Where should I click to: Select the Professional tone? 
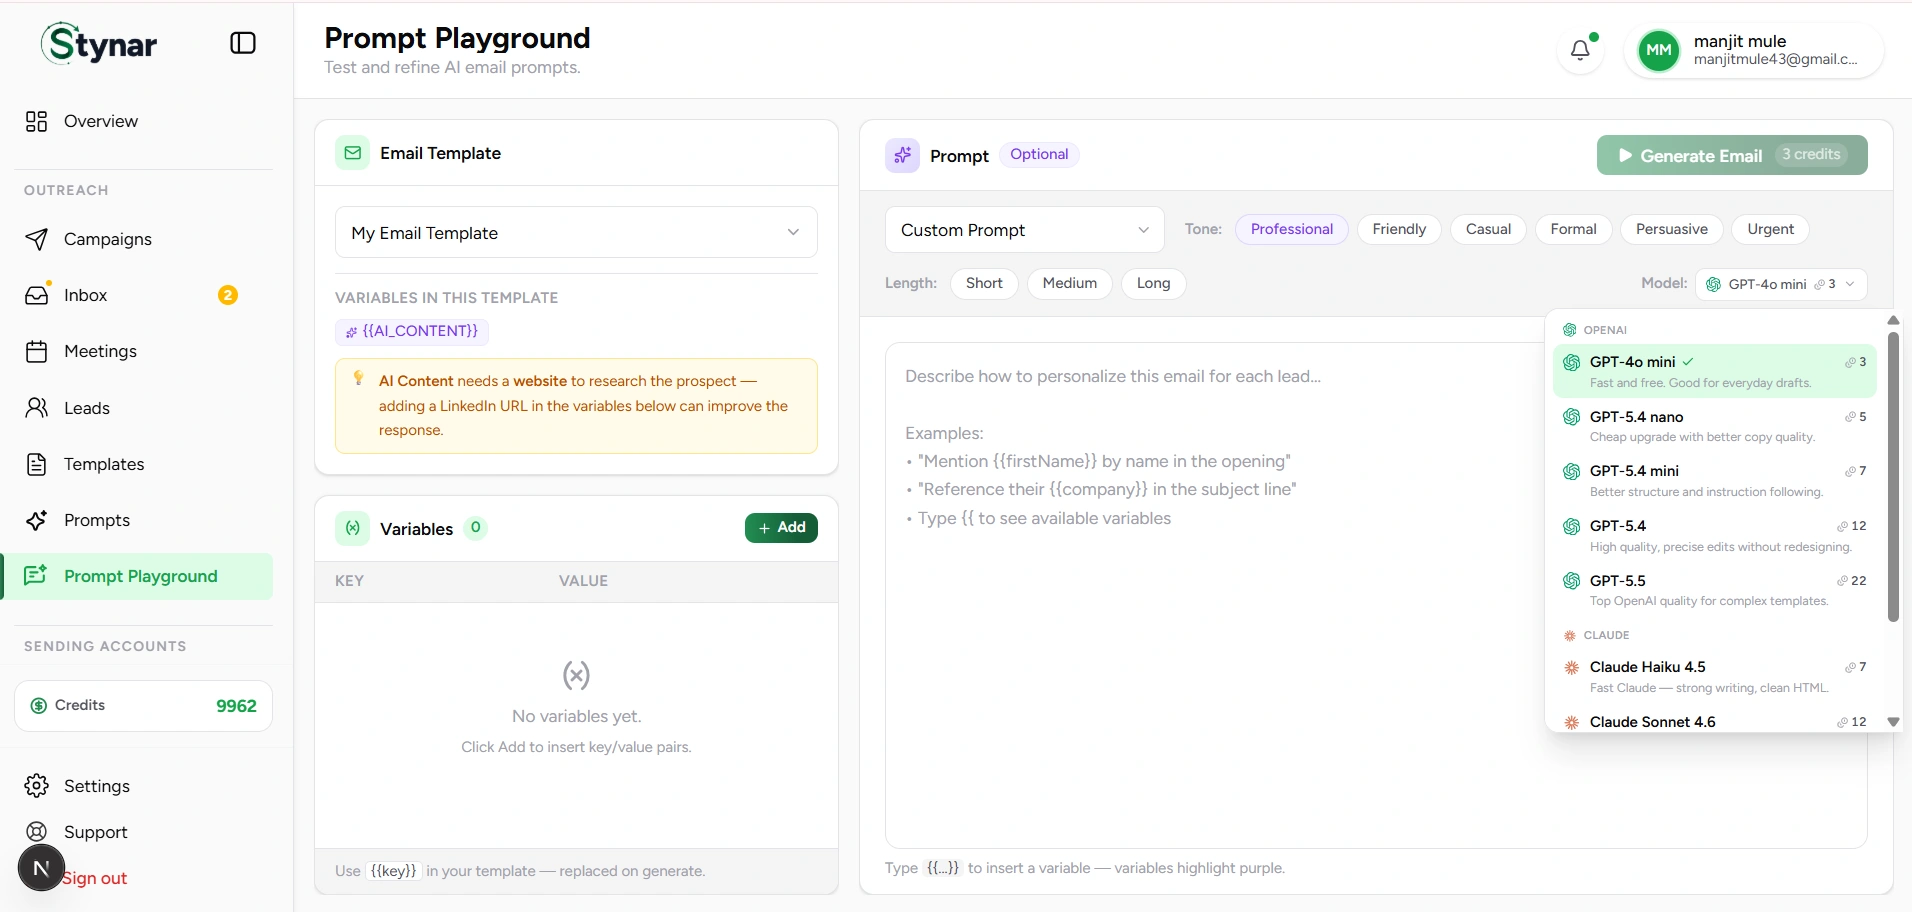coord(1292,229)
